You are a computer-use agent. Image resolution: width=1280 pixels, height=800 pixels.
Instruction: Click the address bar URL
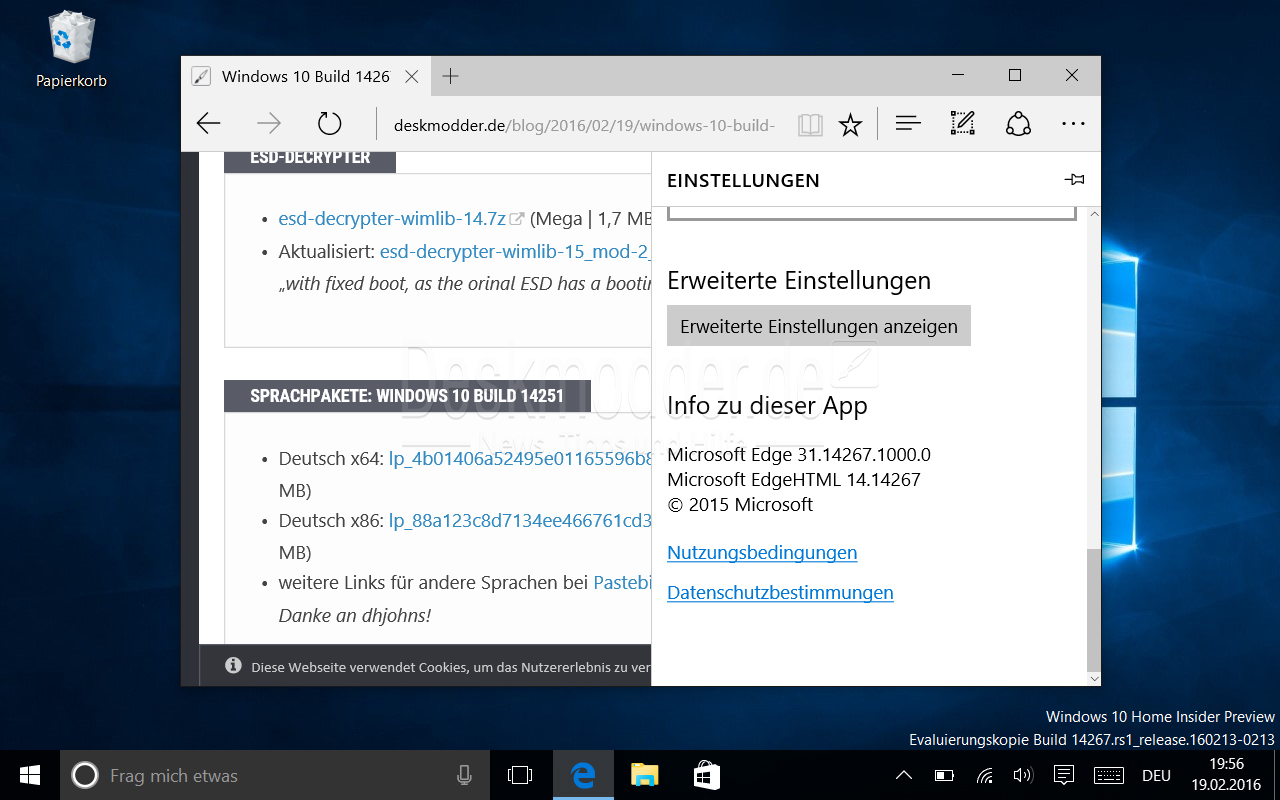(585, 125)
